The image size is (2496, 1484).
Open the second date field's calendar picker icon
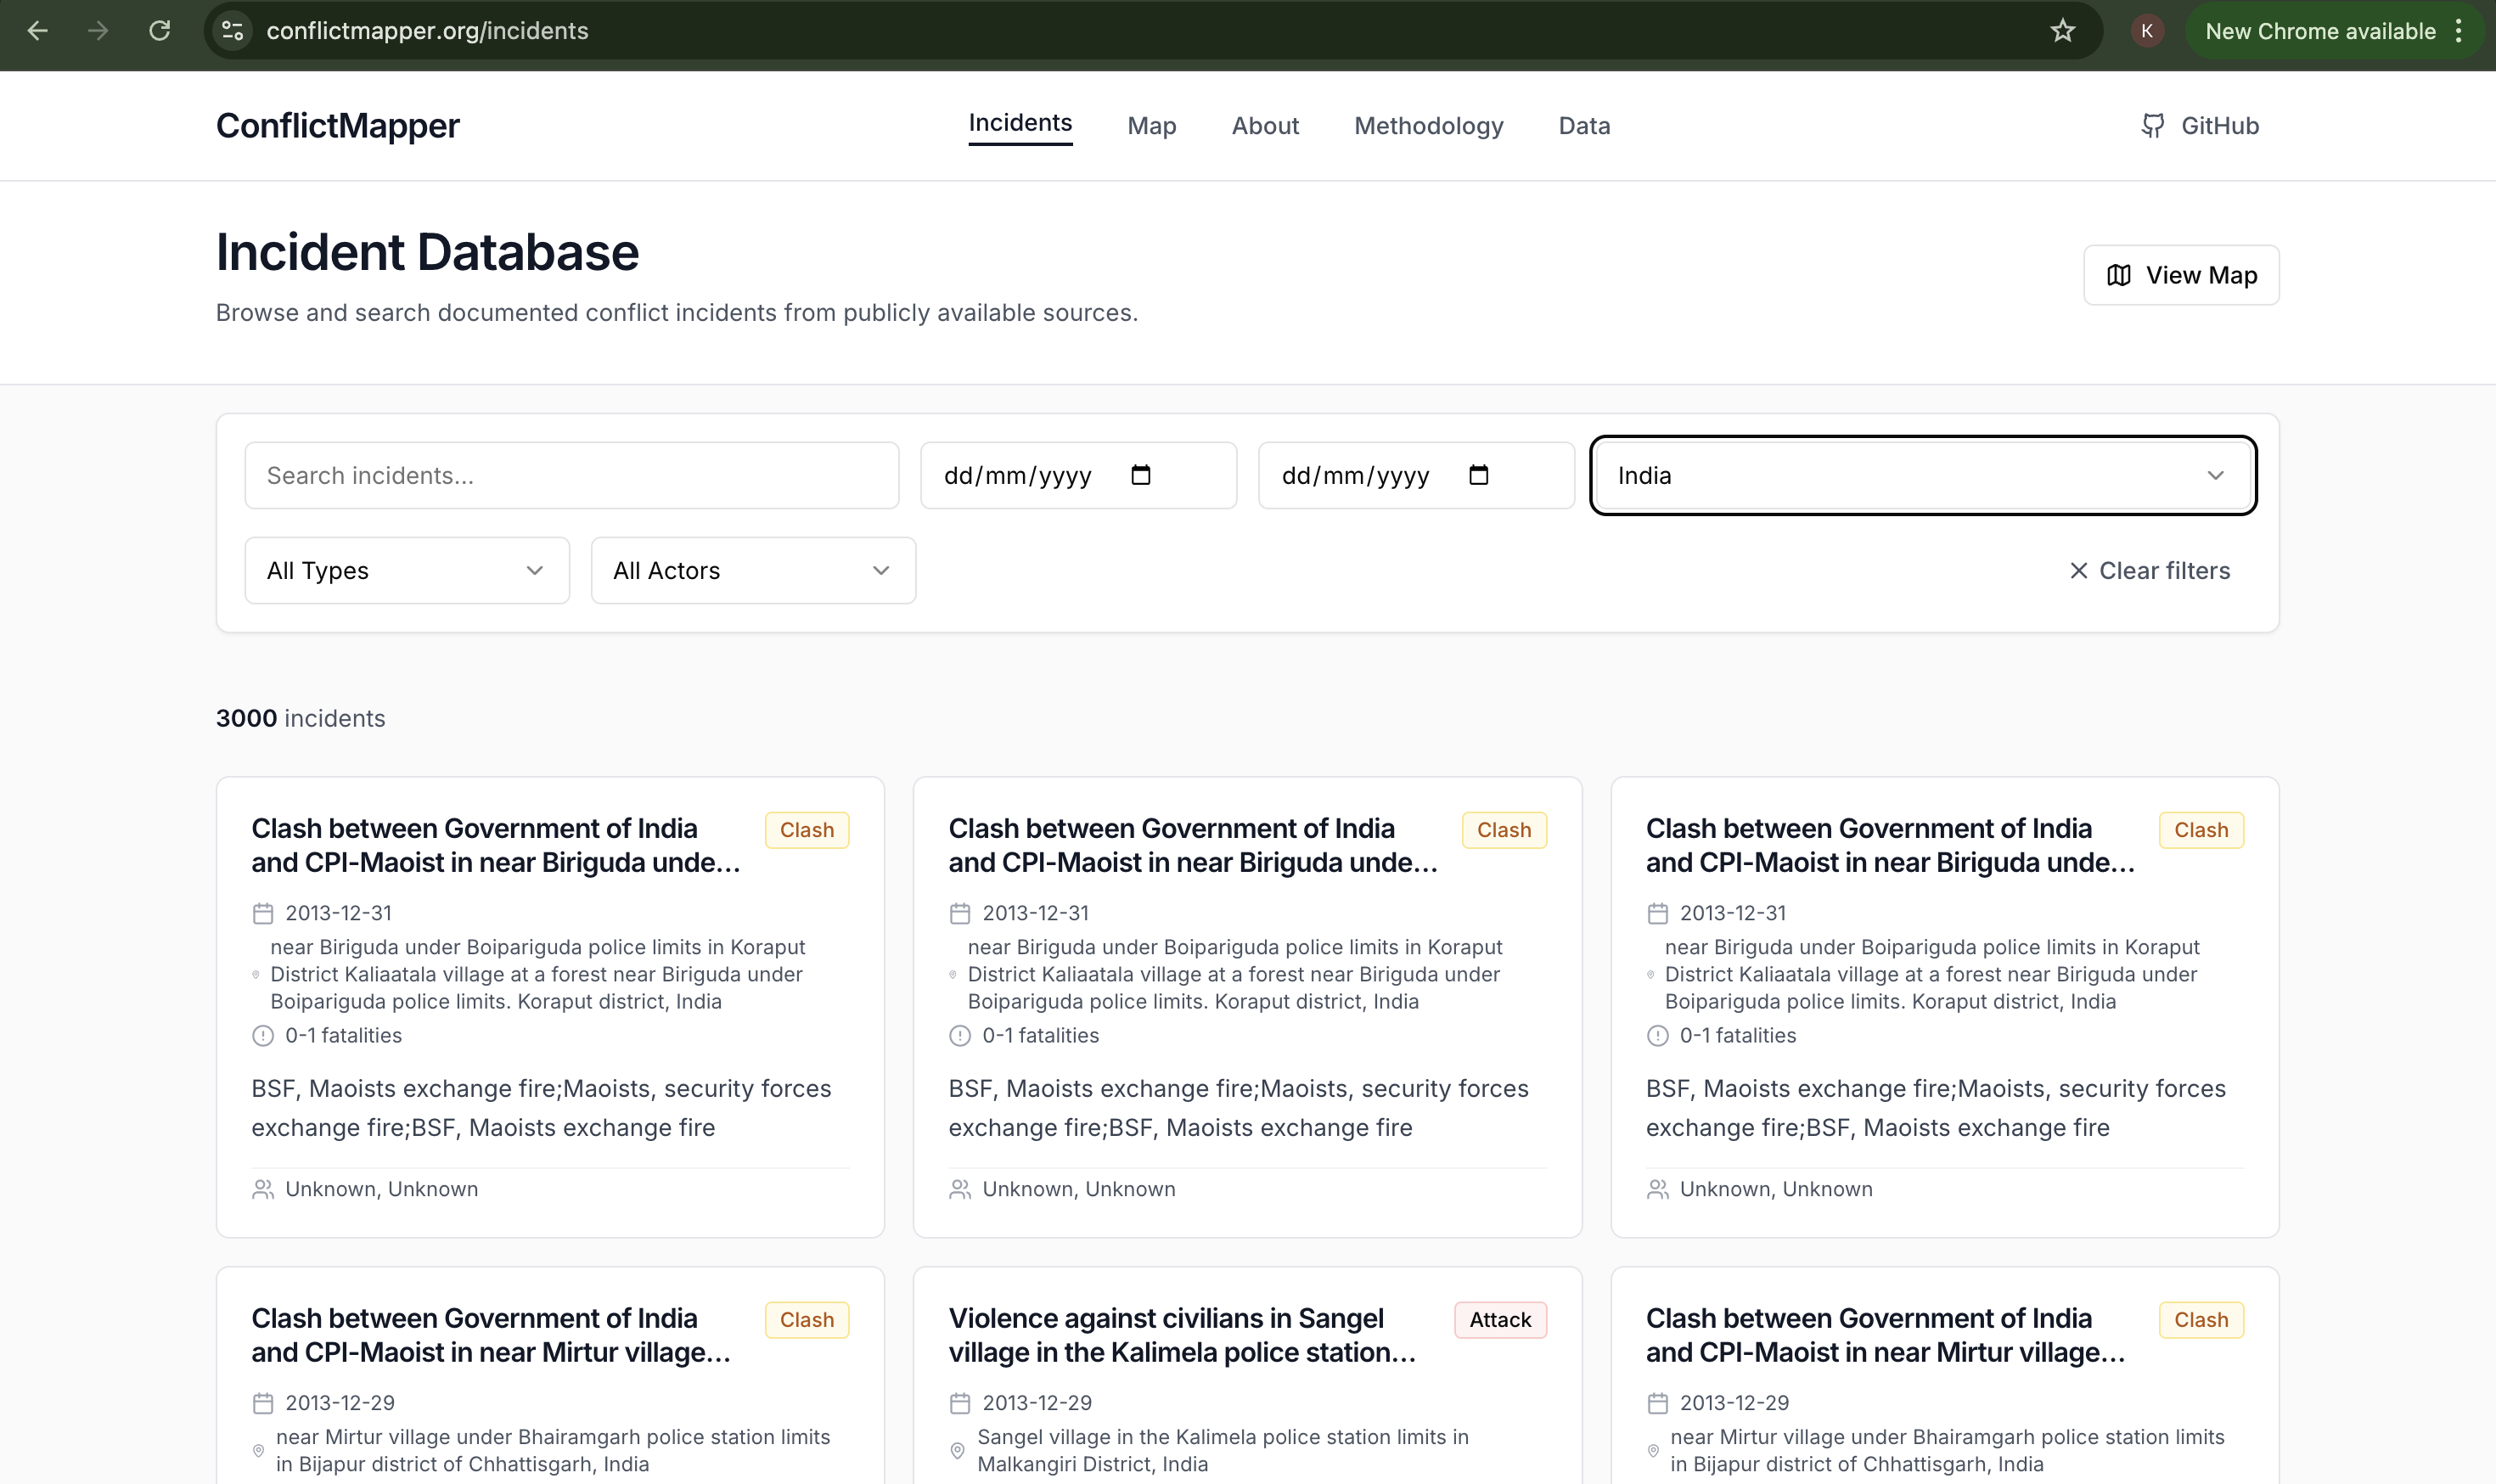click(1478, 475)
